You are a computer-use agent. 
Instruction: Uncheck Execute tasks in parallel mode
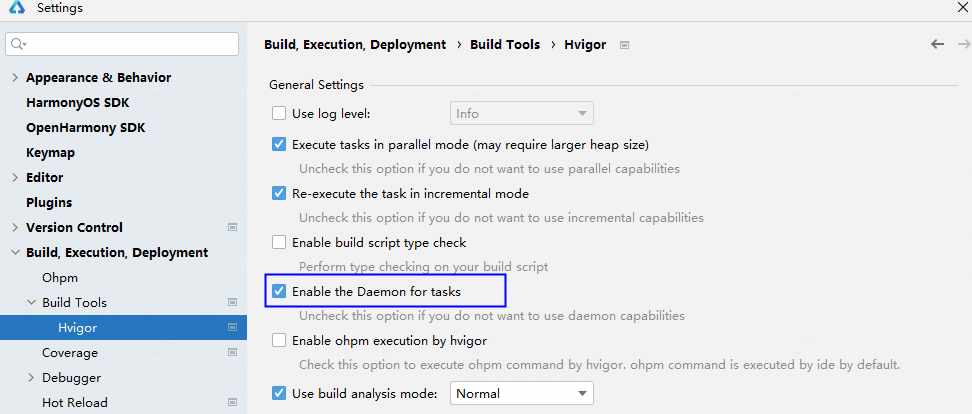click(279, 145)
